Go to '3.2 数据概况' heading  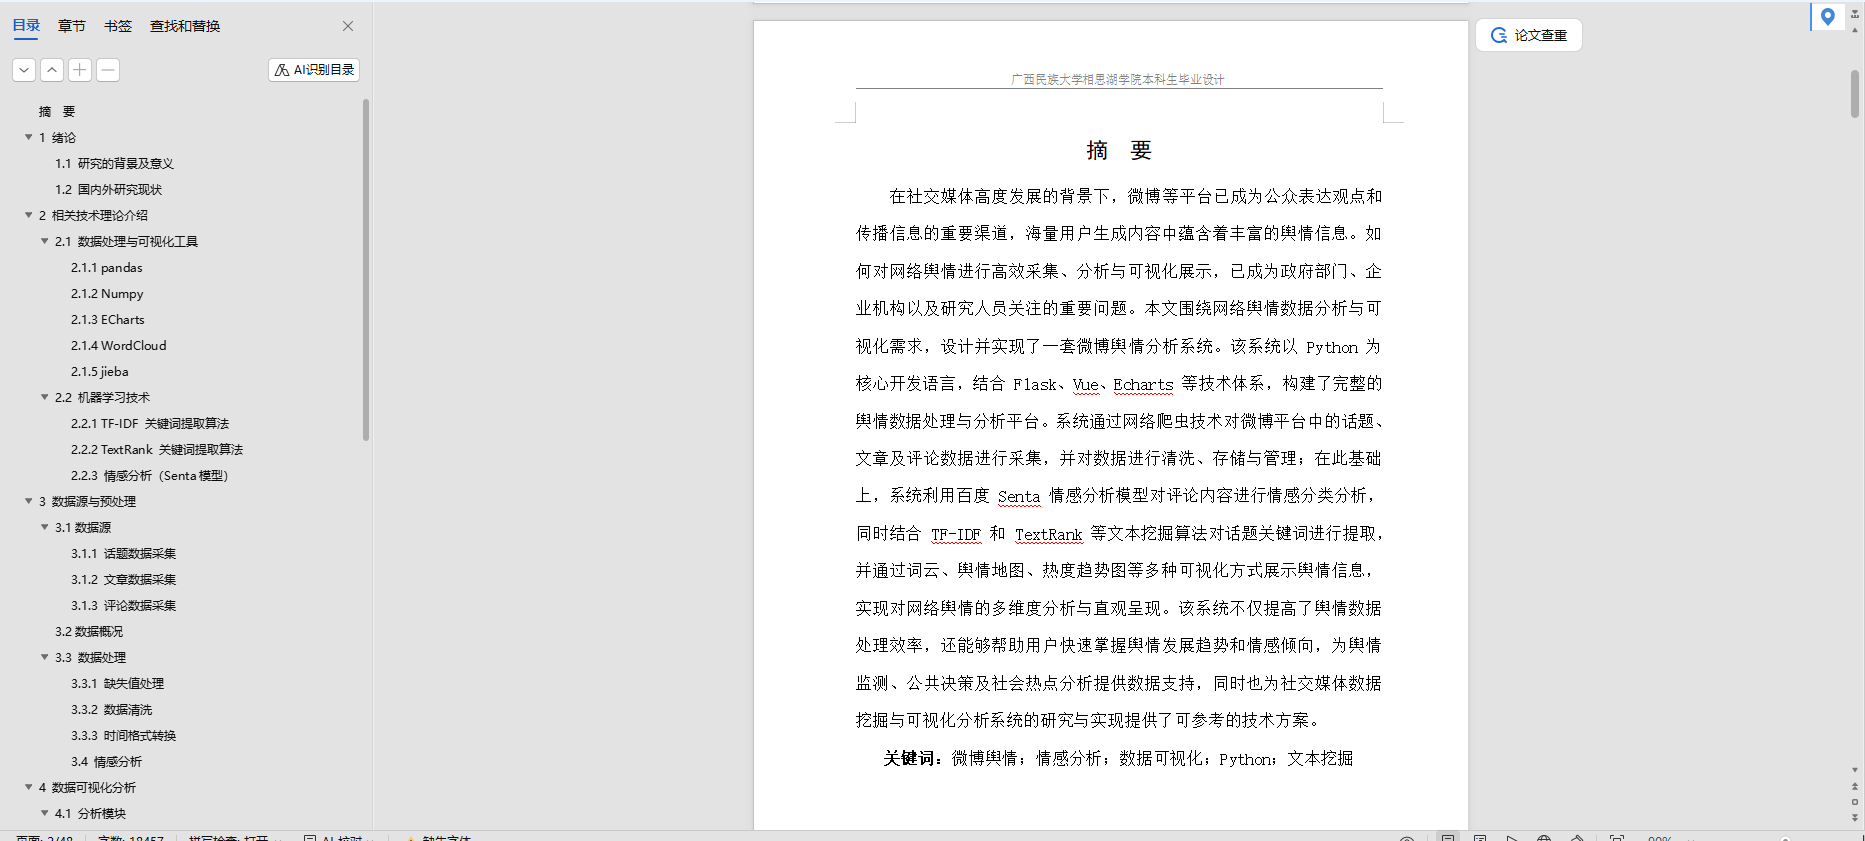pos(89,631)
